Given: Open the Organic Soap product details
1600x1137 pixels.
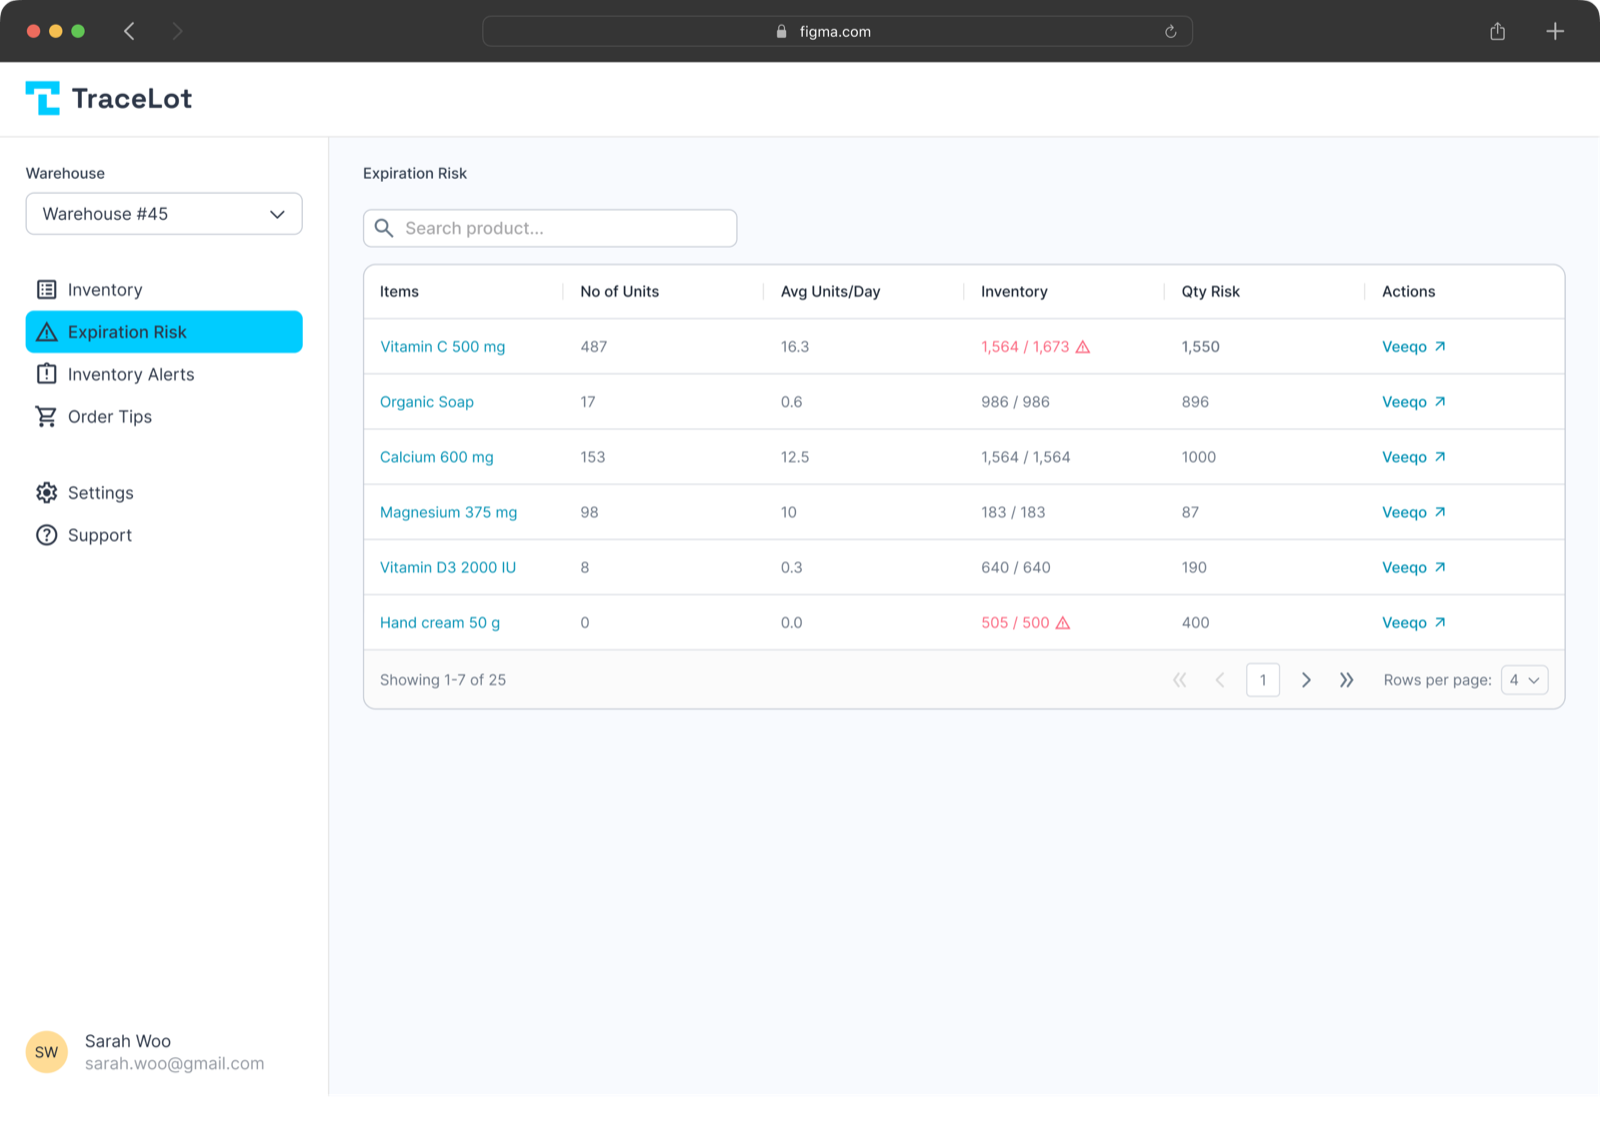Looking at the screenshot, I should coord(427,401).
